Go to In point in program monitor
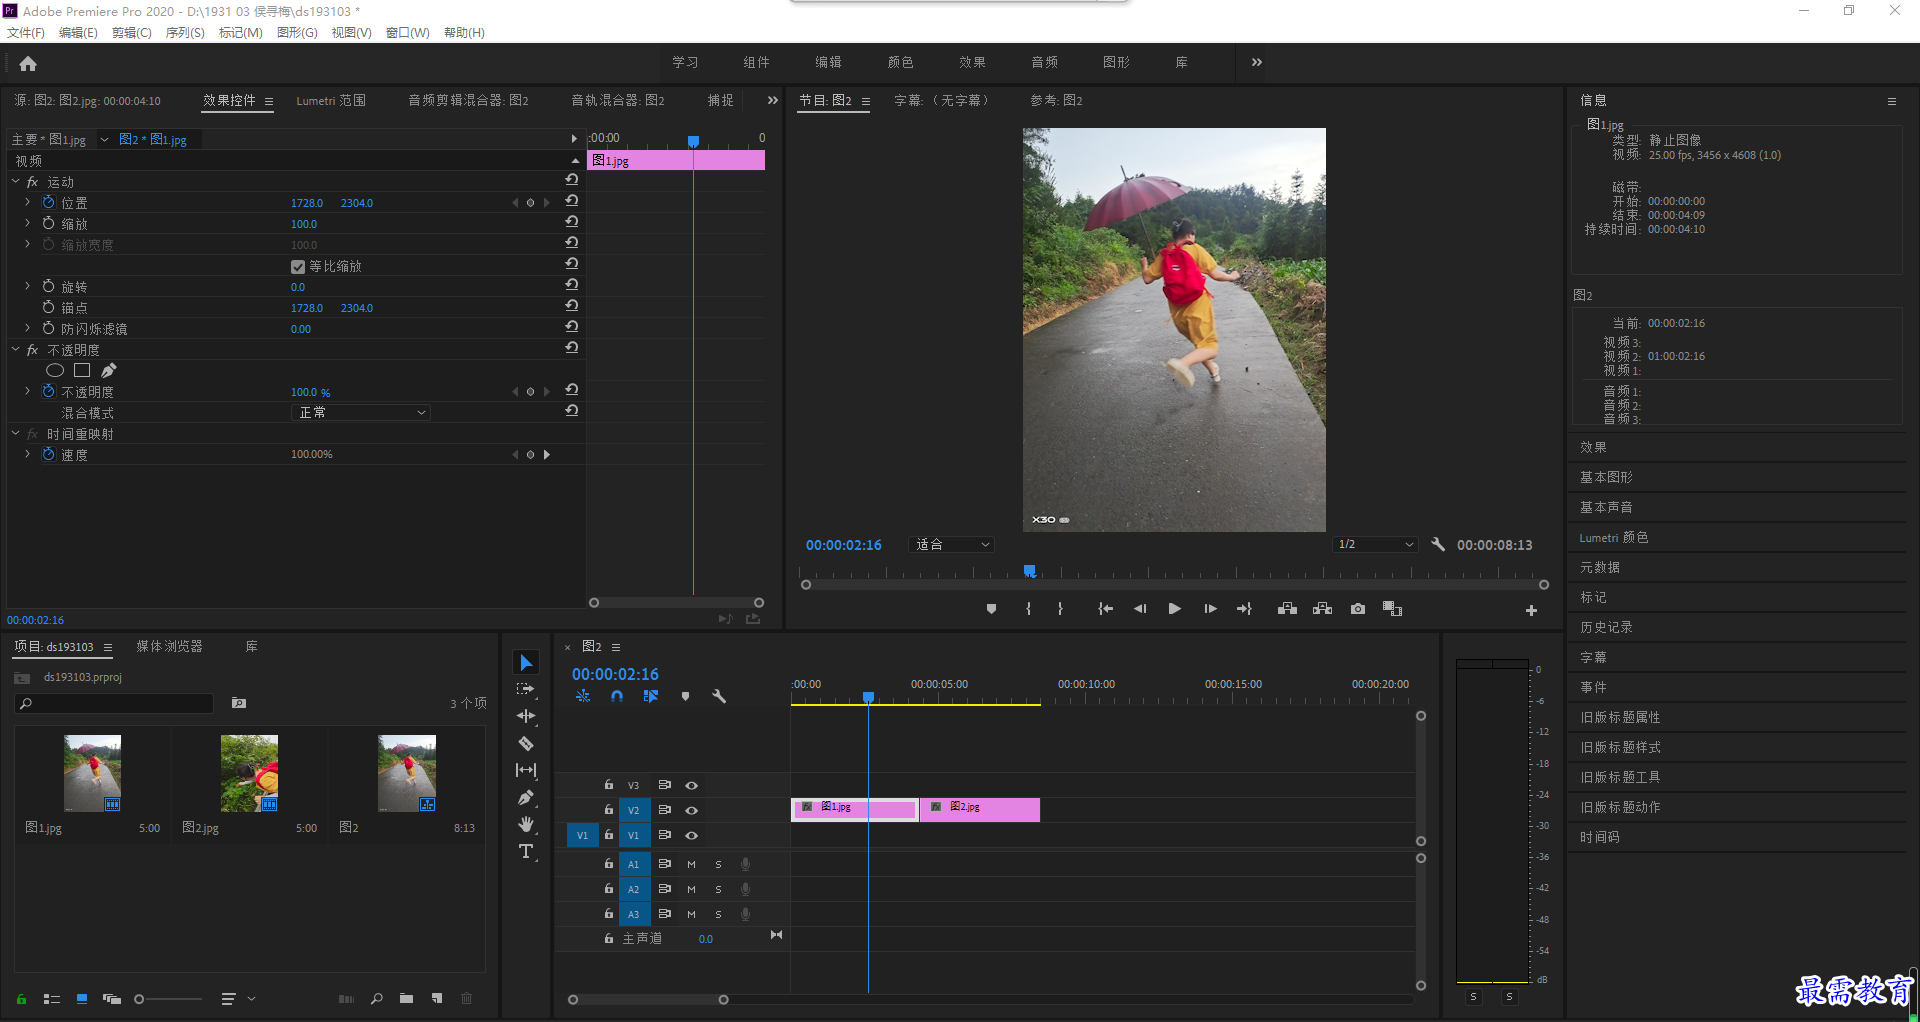Viewport: 1920px width, 1022px height. tap(1105, 609)
